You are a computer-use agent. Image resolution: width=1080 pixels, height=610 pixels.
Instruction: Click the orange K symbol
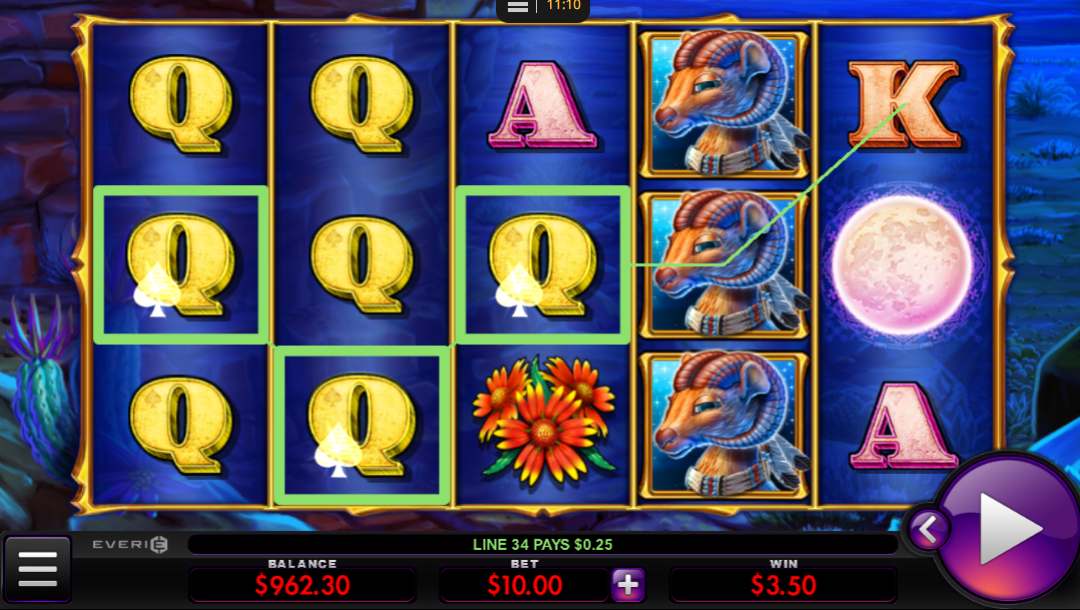coord(903,104)
